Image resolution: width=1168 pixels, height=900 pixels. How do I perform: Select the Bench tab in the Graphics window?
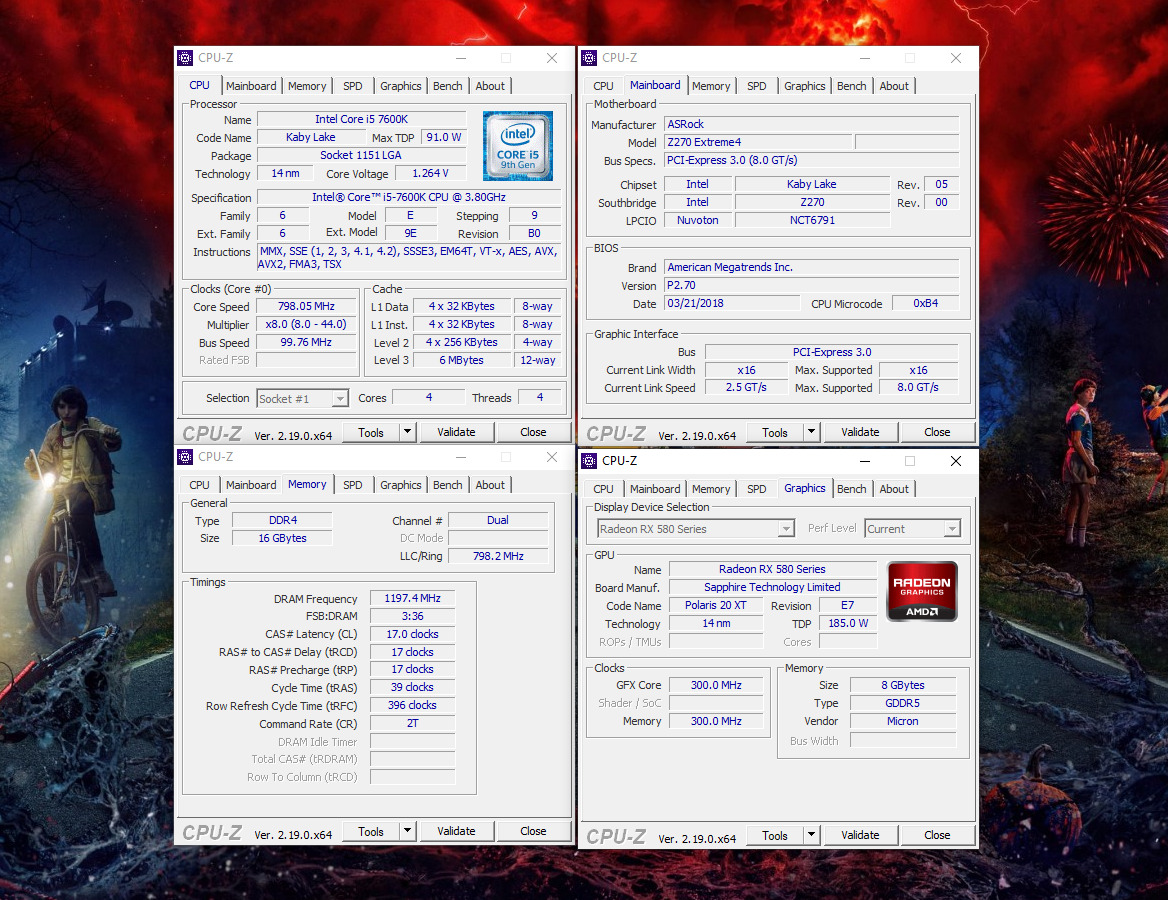[851, 489]
